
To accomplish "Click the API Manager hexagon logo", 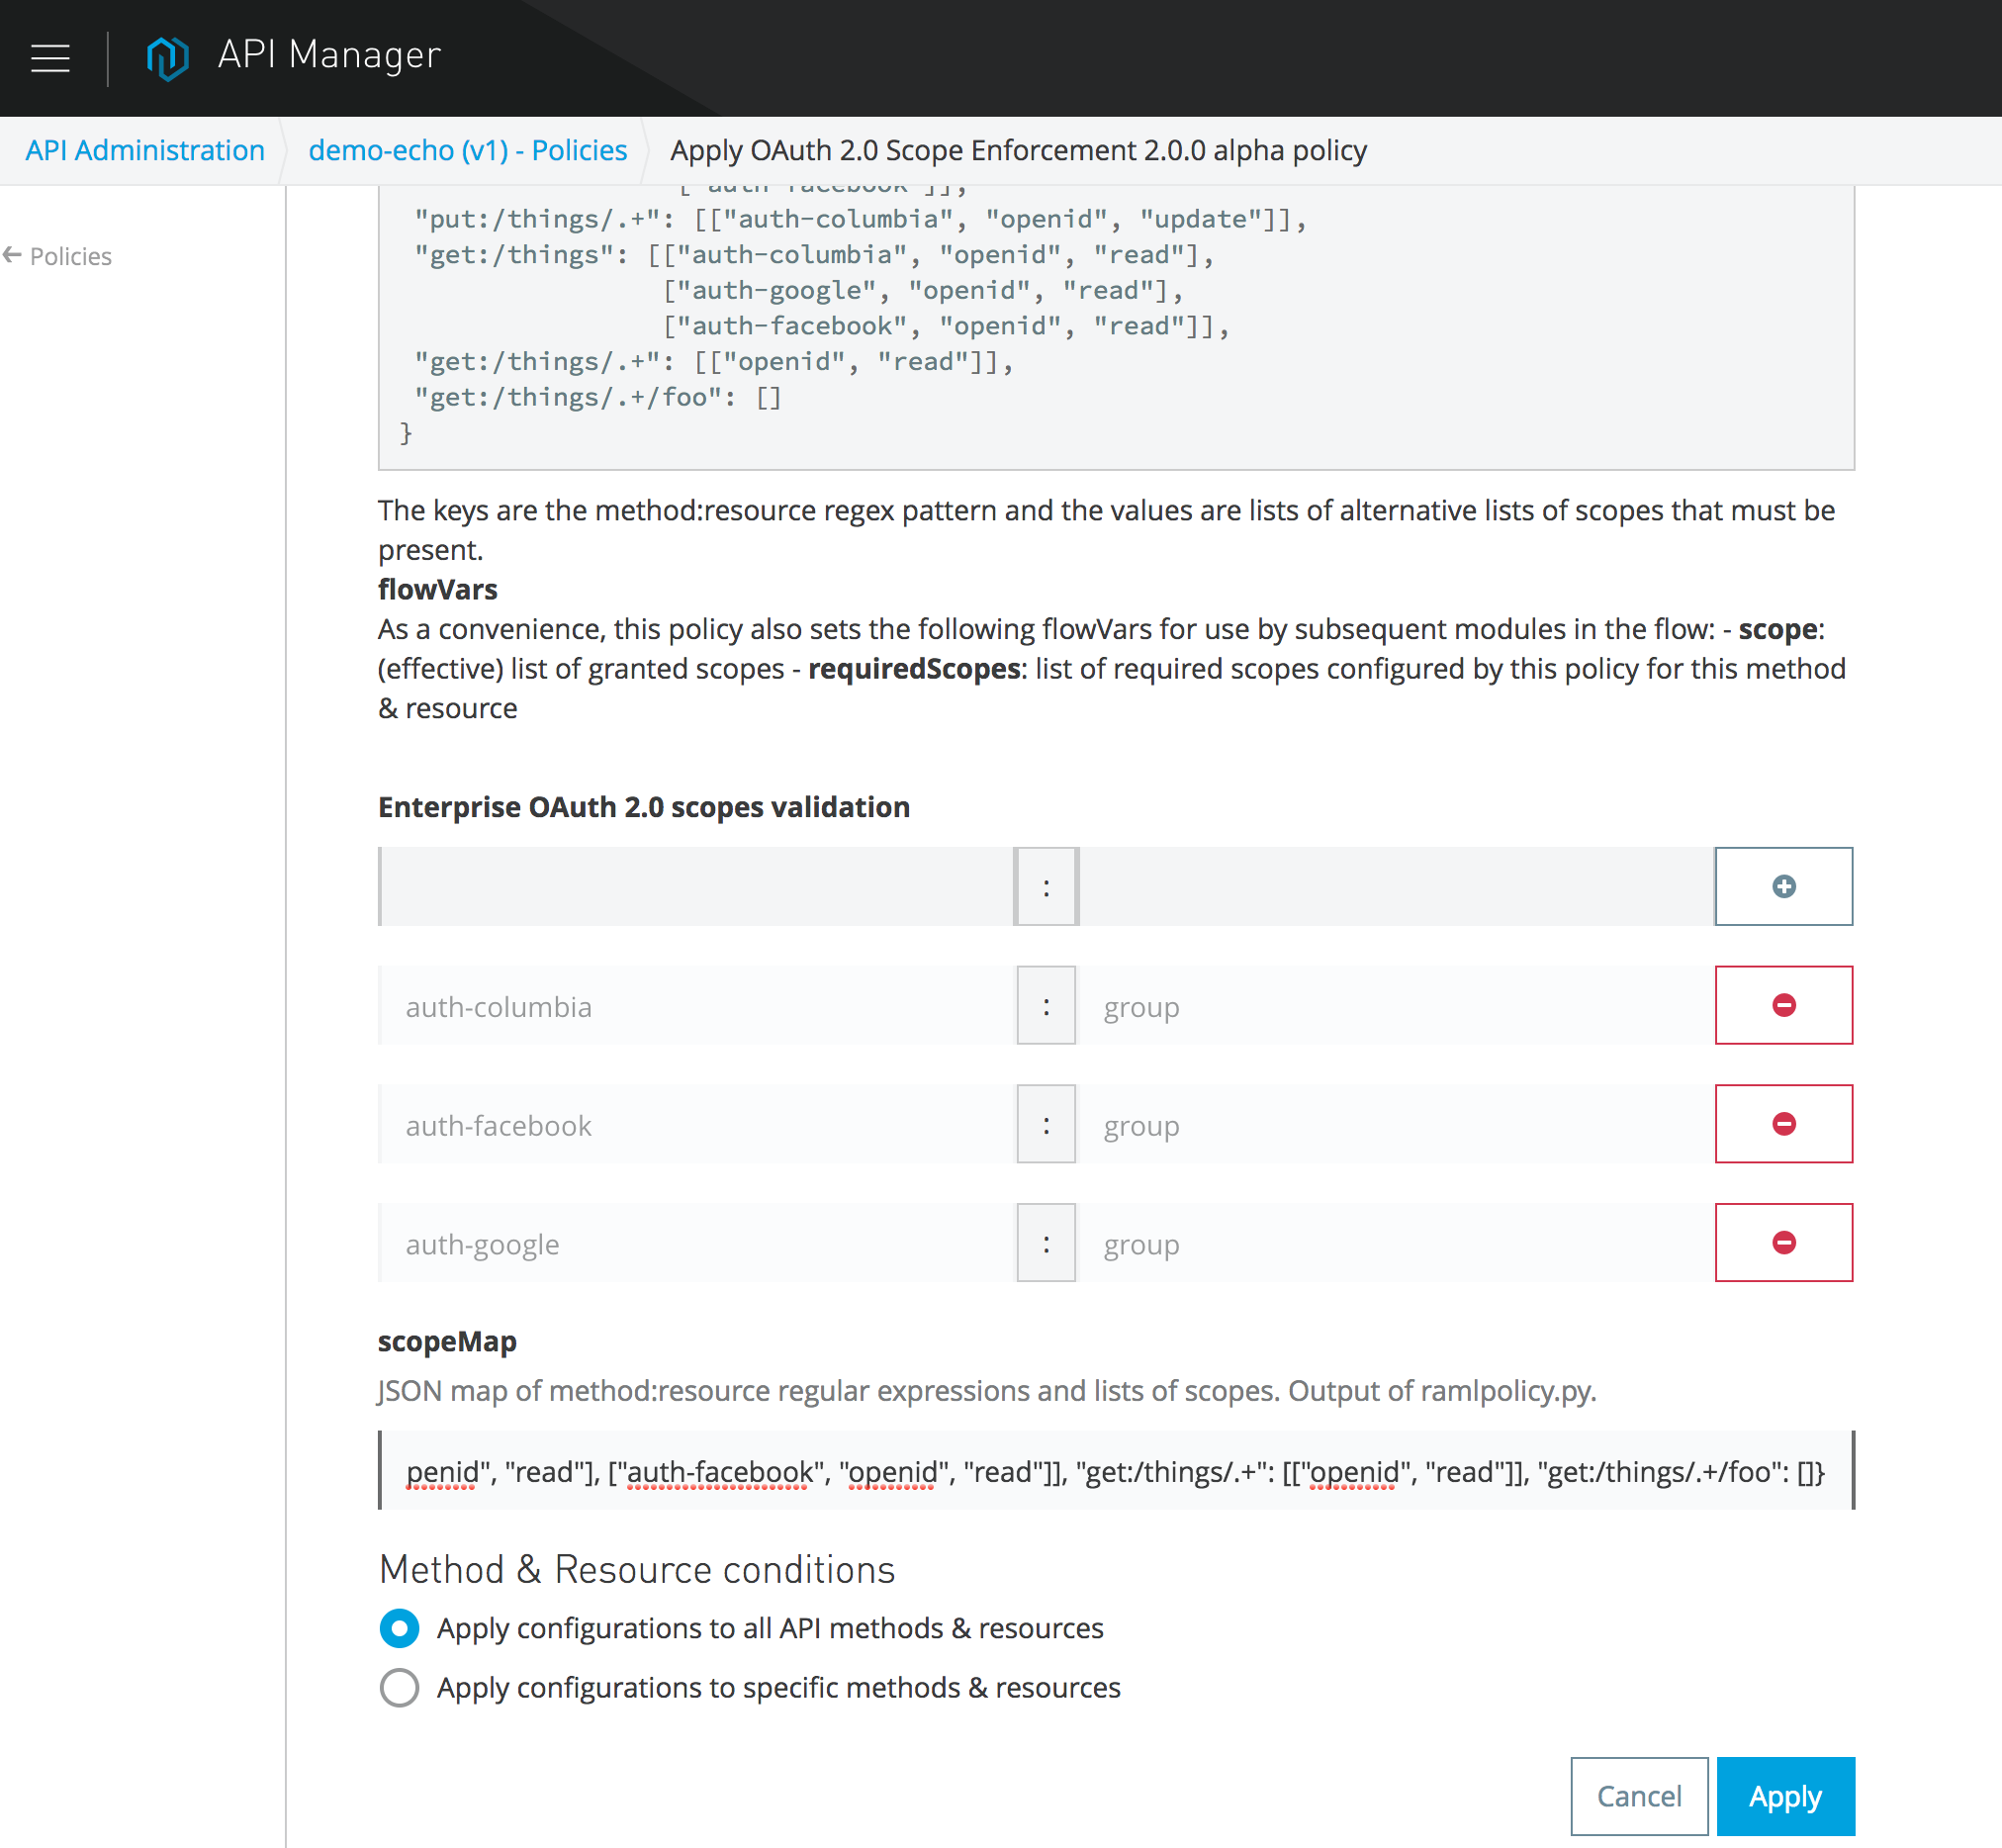I will tap(167, 57).
